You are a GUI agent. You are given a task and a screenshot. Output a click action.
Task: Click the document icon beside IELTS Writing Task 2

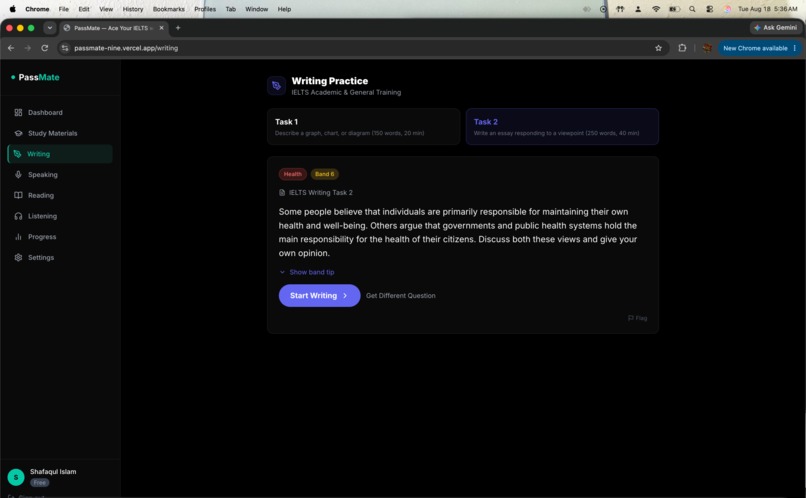[x=282, y=193]
